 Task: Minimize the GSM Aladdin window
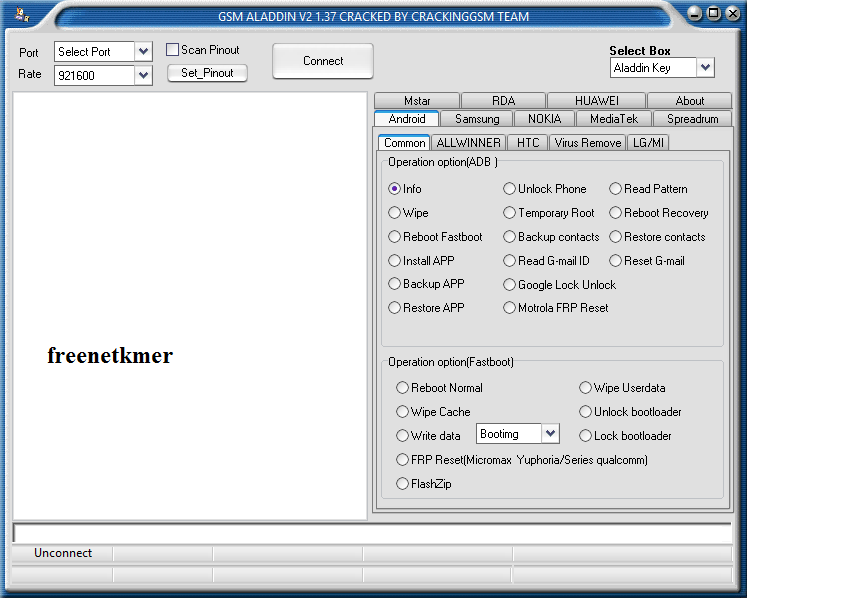coord(694,13)
